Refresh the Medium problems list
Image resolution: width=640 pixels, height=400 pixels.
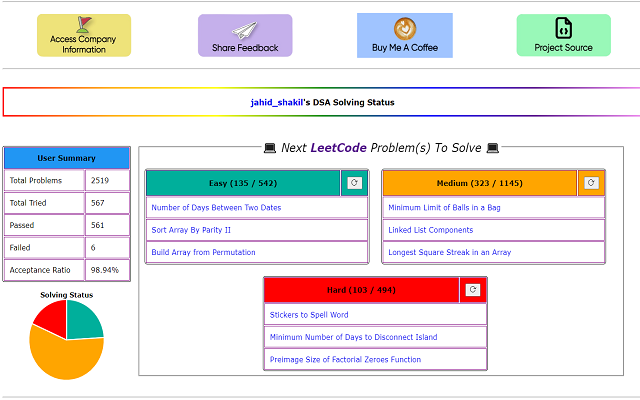click(591, 183)
